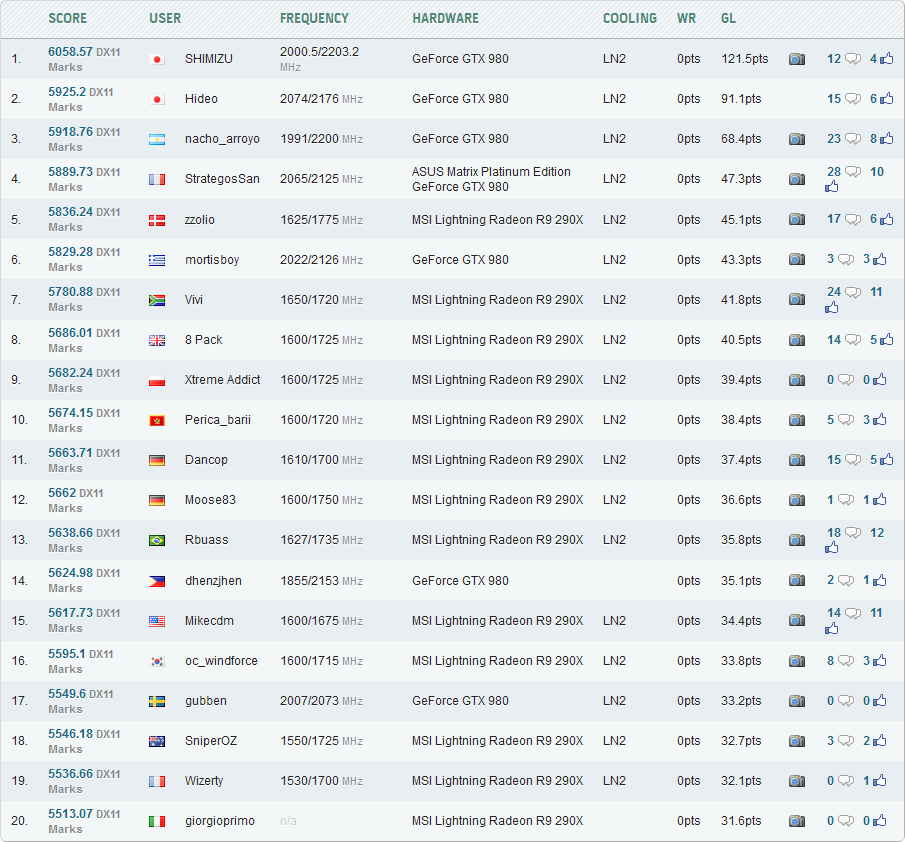Click Sweden flag beside gubben
The height and width of the screenshot is (842, 905).
pos(156,701)
